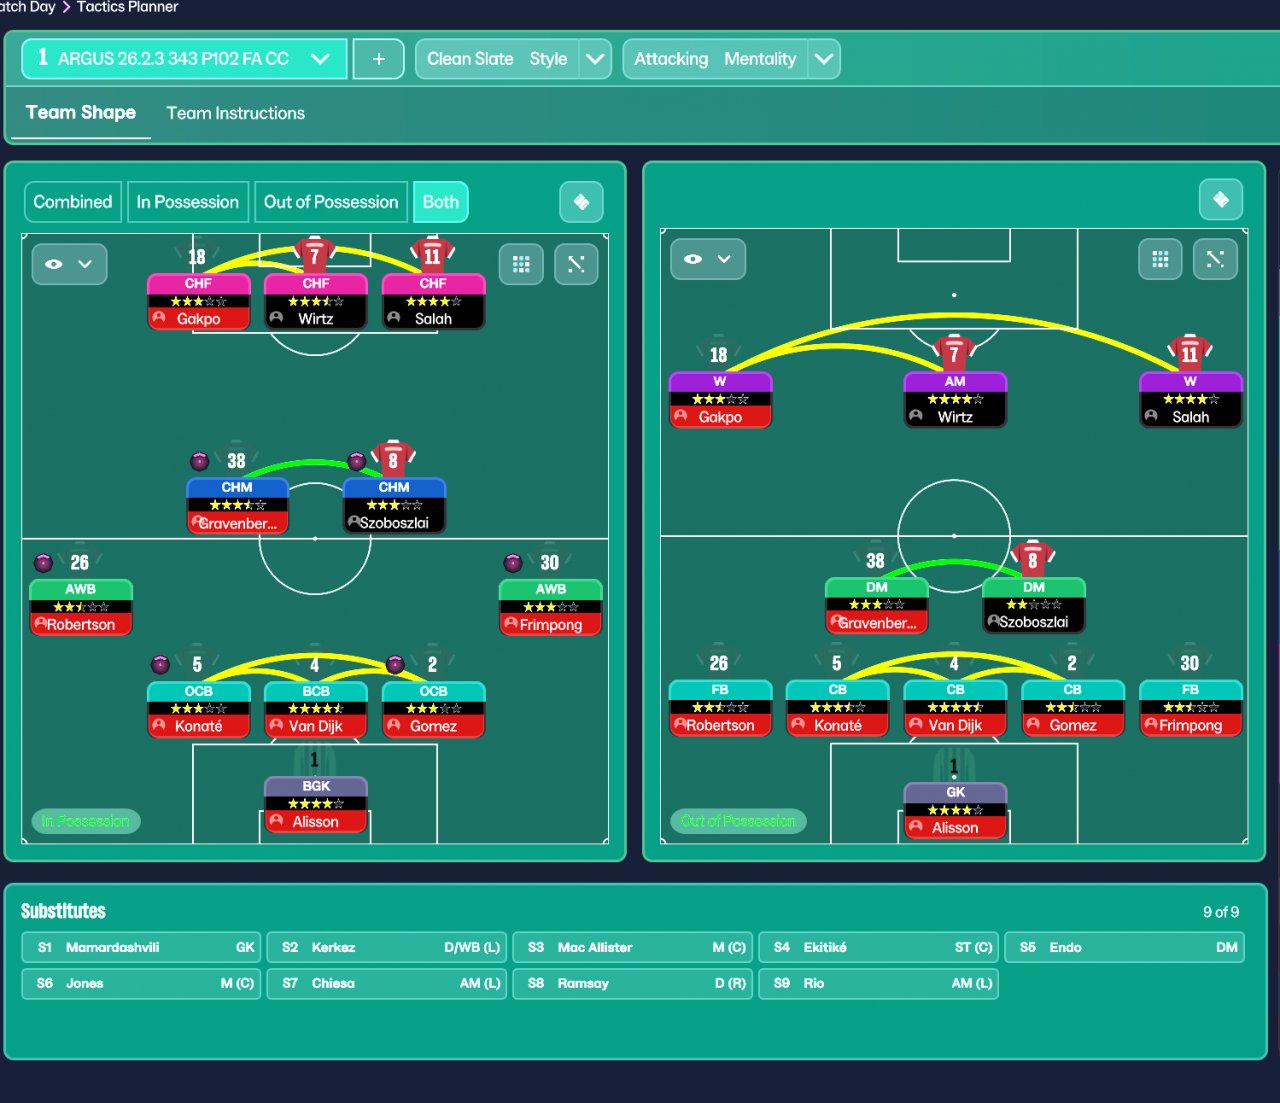The height and width of the screenshot is (1103, 1280).
Task: Click the number 11 shirt above Salah's W card
Action: (1190, 353)
